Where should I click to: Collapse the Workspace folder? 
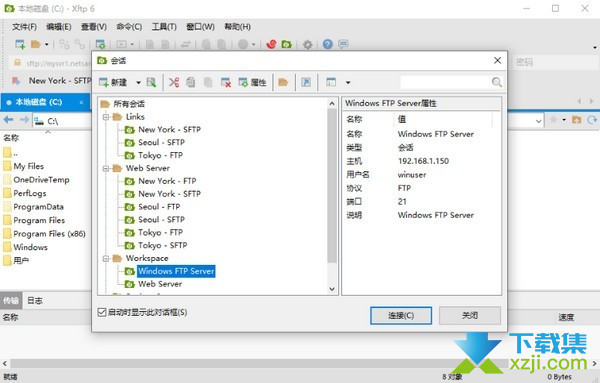pos(106,259)
